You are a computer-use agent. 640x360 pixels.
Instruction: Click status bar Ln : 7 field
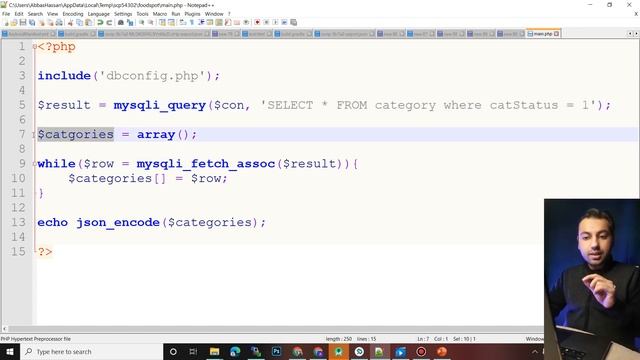point(423,339)
